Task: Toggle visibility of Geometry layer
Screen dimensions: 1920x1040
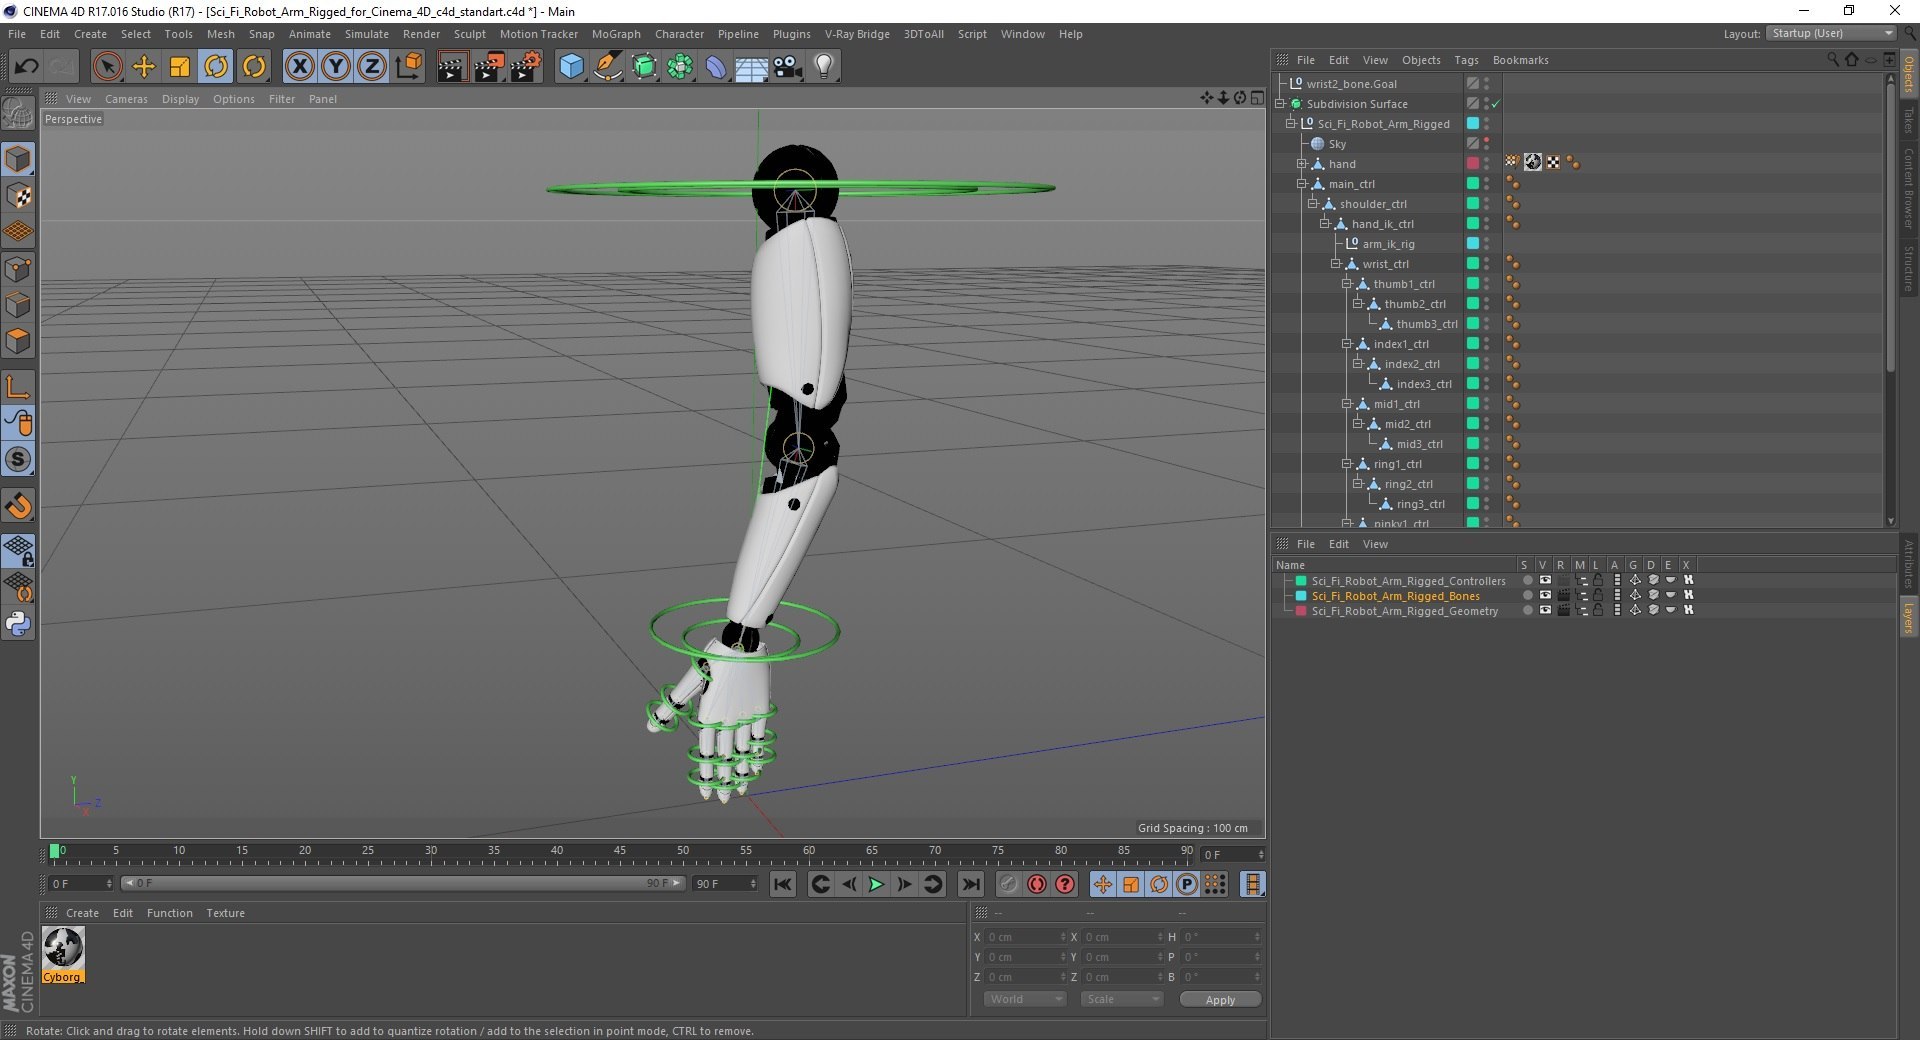Action: [x=1545, y=610]
